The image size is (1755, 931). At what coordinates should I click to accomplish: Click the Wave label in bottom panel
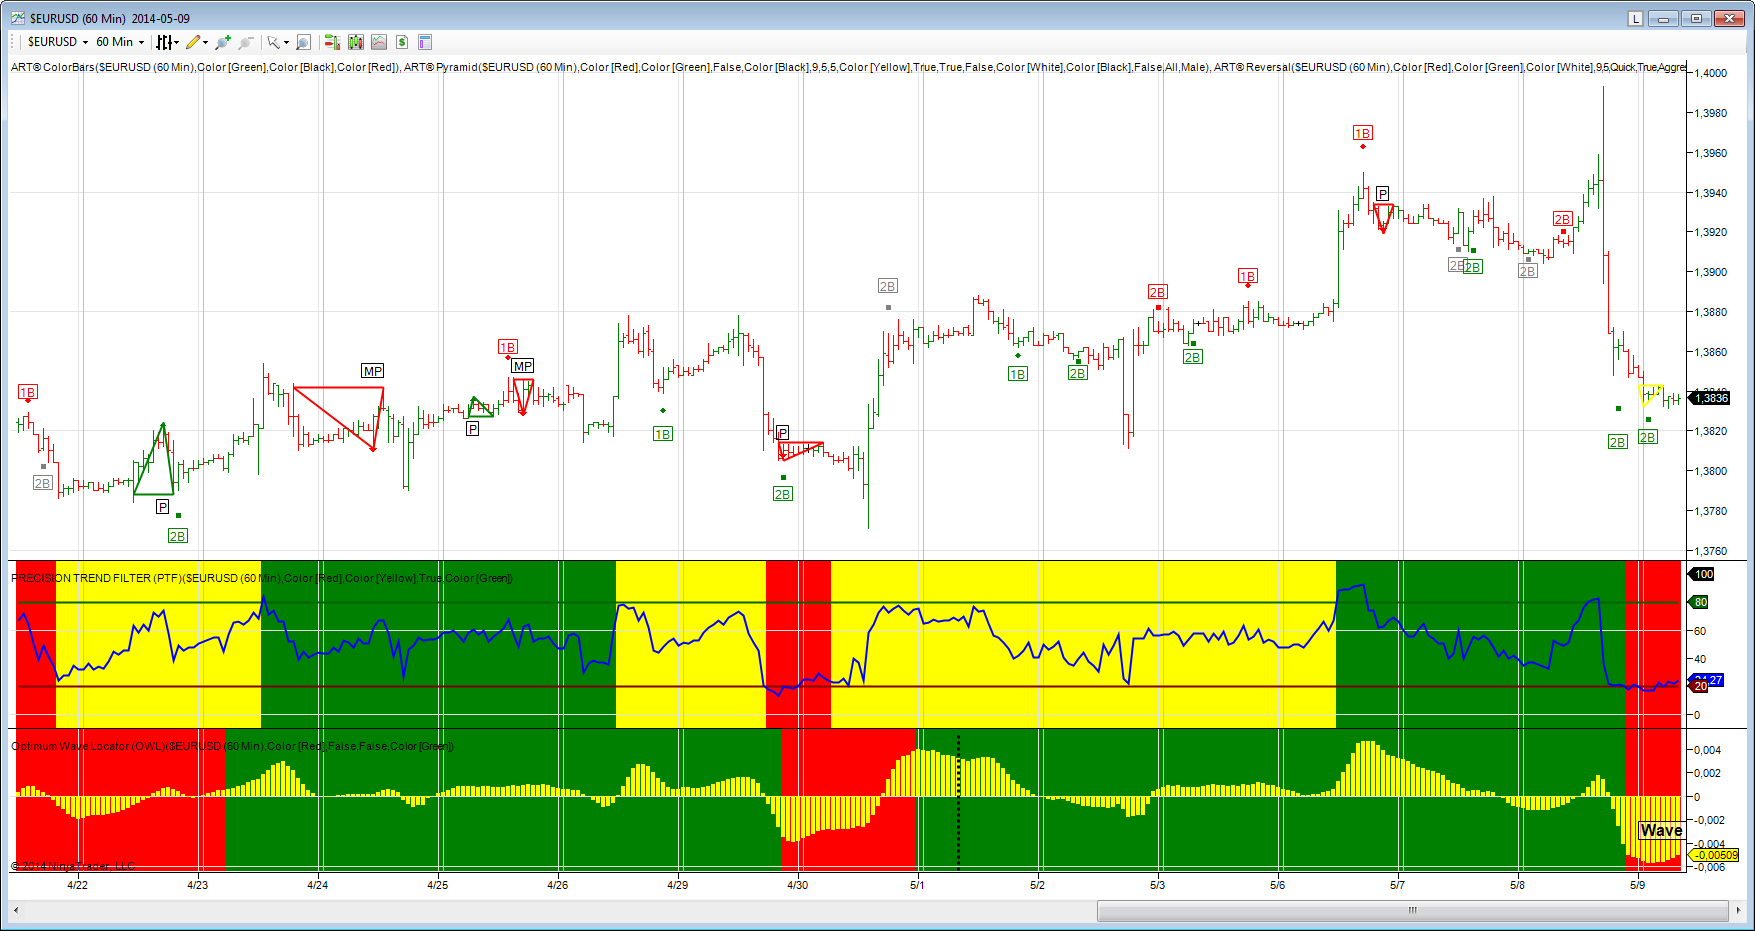[x=1661, y=830]
